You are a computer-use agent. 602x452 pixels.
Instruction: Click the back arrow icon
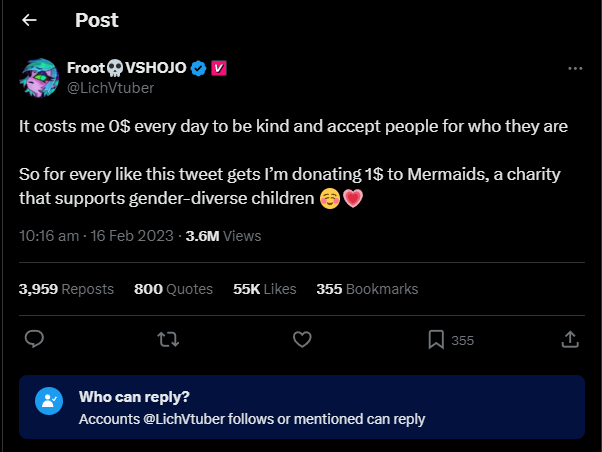point(30,20)
